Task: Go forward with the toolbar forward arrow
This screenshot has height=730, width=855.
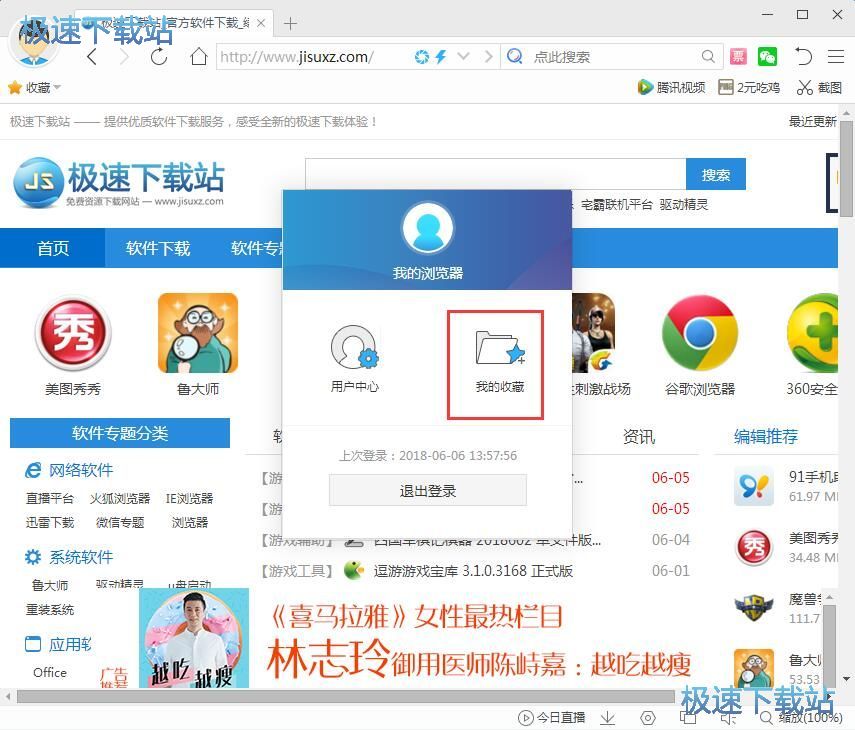Action: [124, 57]
